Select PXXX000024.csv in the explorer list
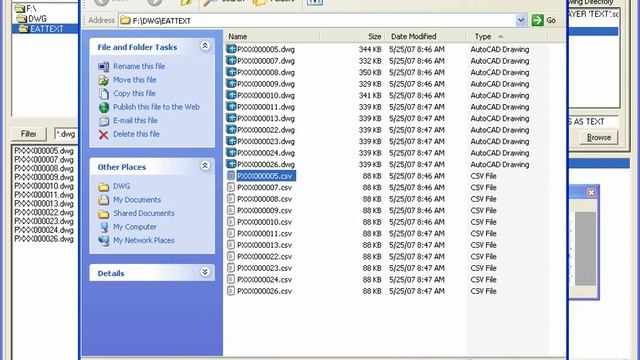This screenshot has height=360, width=640. click(264, 280)
